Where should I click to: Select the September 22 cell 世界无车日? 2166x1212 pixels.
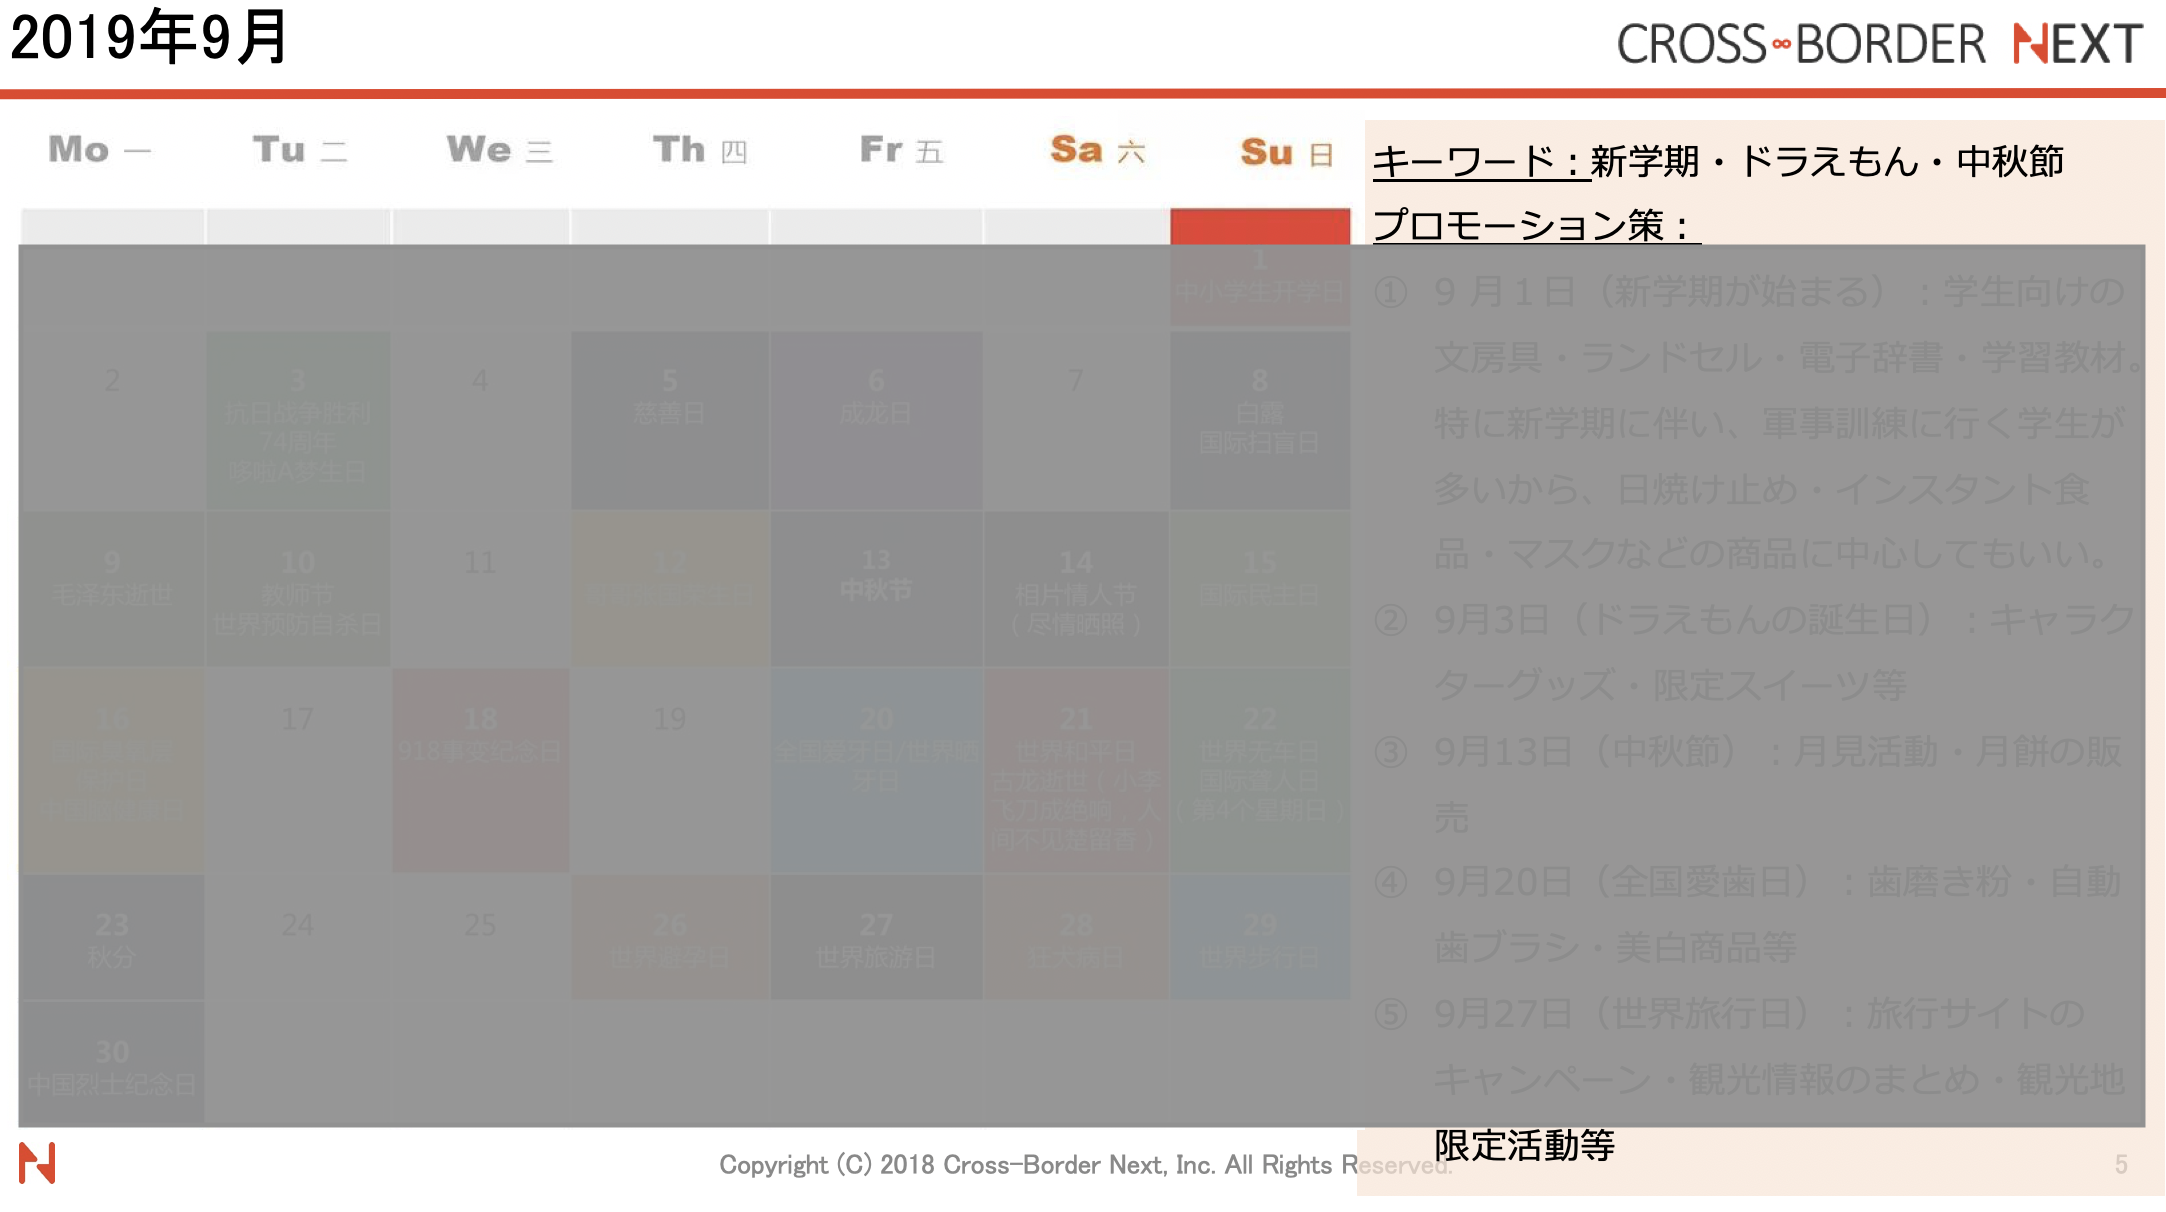click(x=1260, y=770)
